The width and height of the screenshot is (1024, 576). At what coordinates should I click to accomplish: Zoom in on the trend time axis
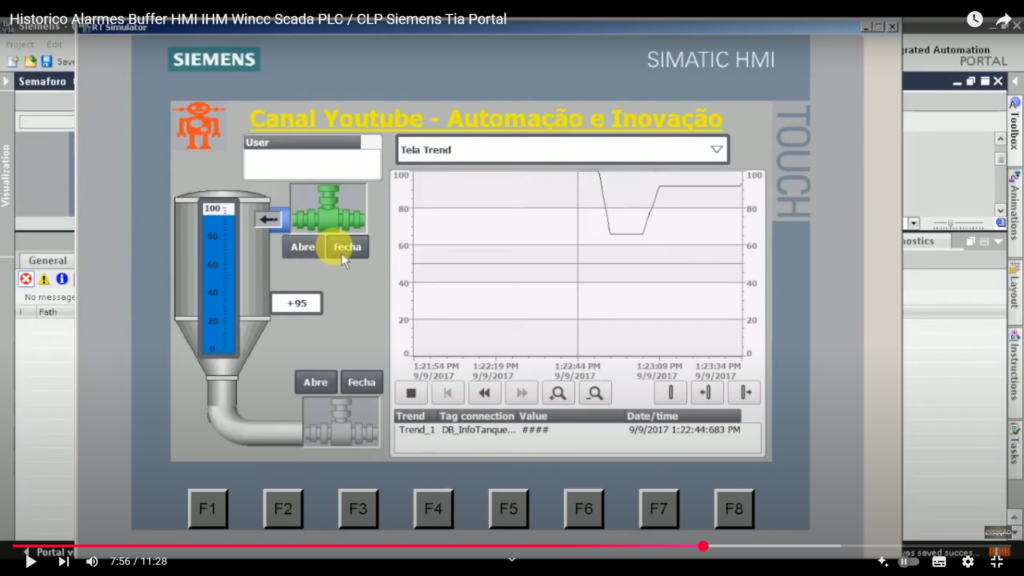pos(558,393)
